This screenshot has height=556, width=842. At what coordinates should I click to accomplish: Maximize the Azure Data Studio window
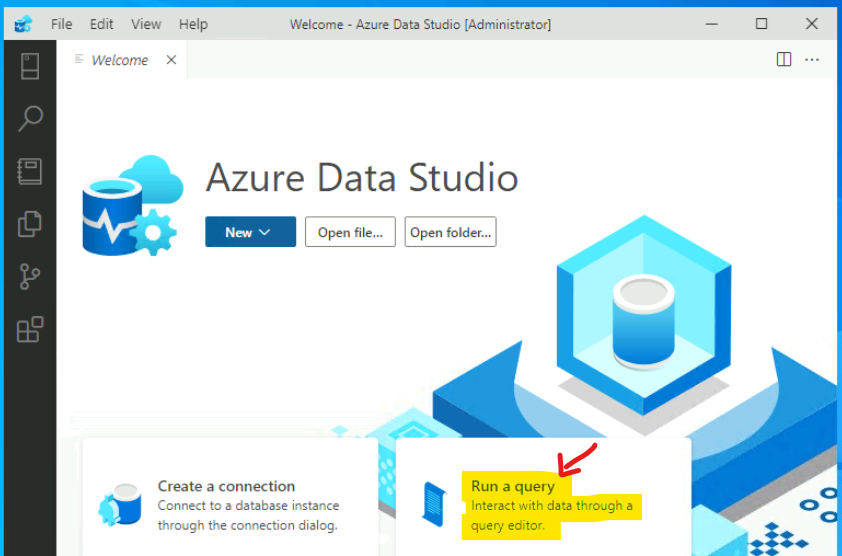(761, 24)
